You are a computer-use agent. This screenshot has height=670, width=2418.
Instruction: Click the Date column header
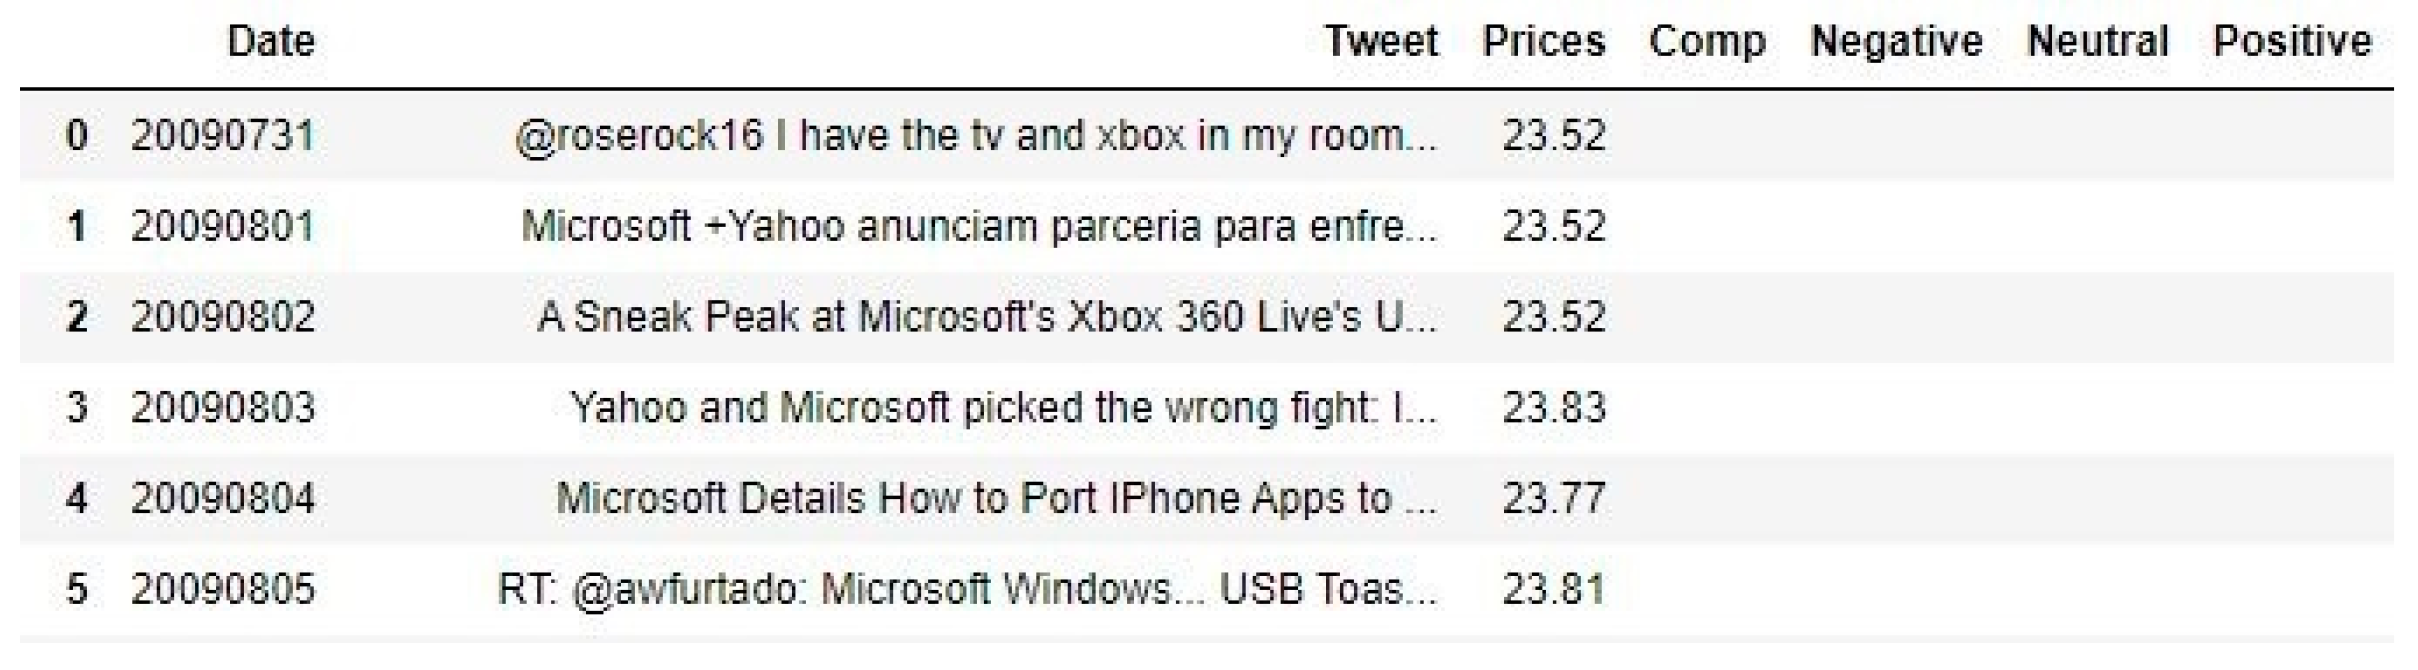tap(270, 42)
